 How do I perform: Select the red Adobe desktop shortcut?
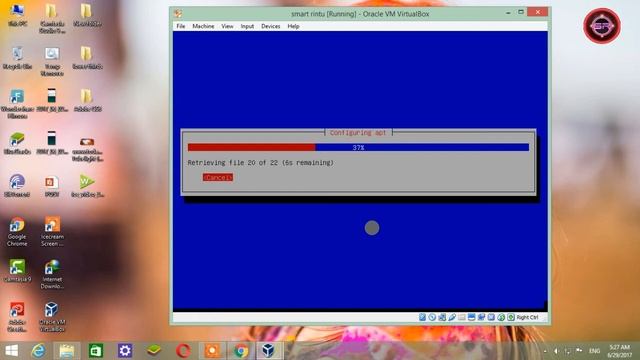pyautogui.click(x=17, y=317)
